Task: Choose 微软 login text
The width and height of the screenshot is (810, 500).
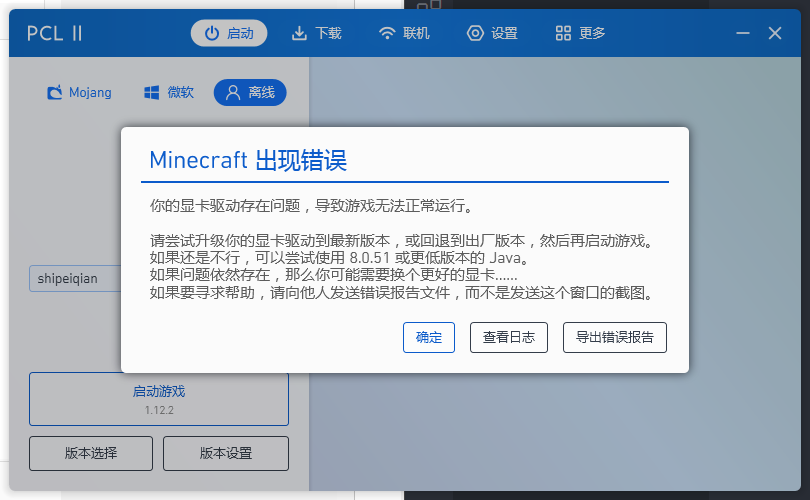Action: pos(180,92)
